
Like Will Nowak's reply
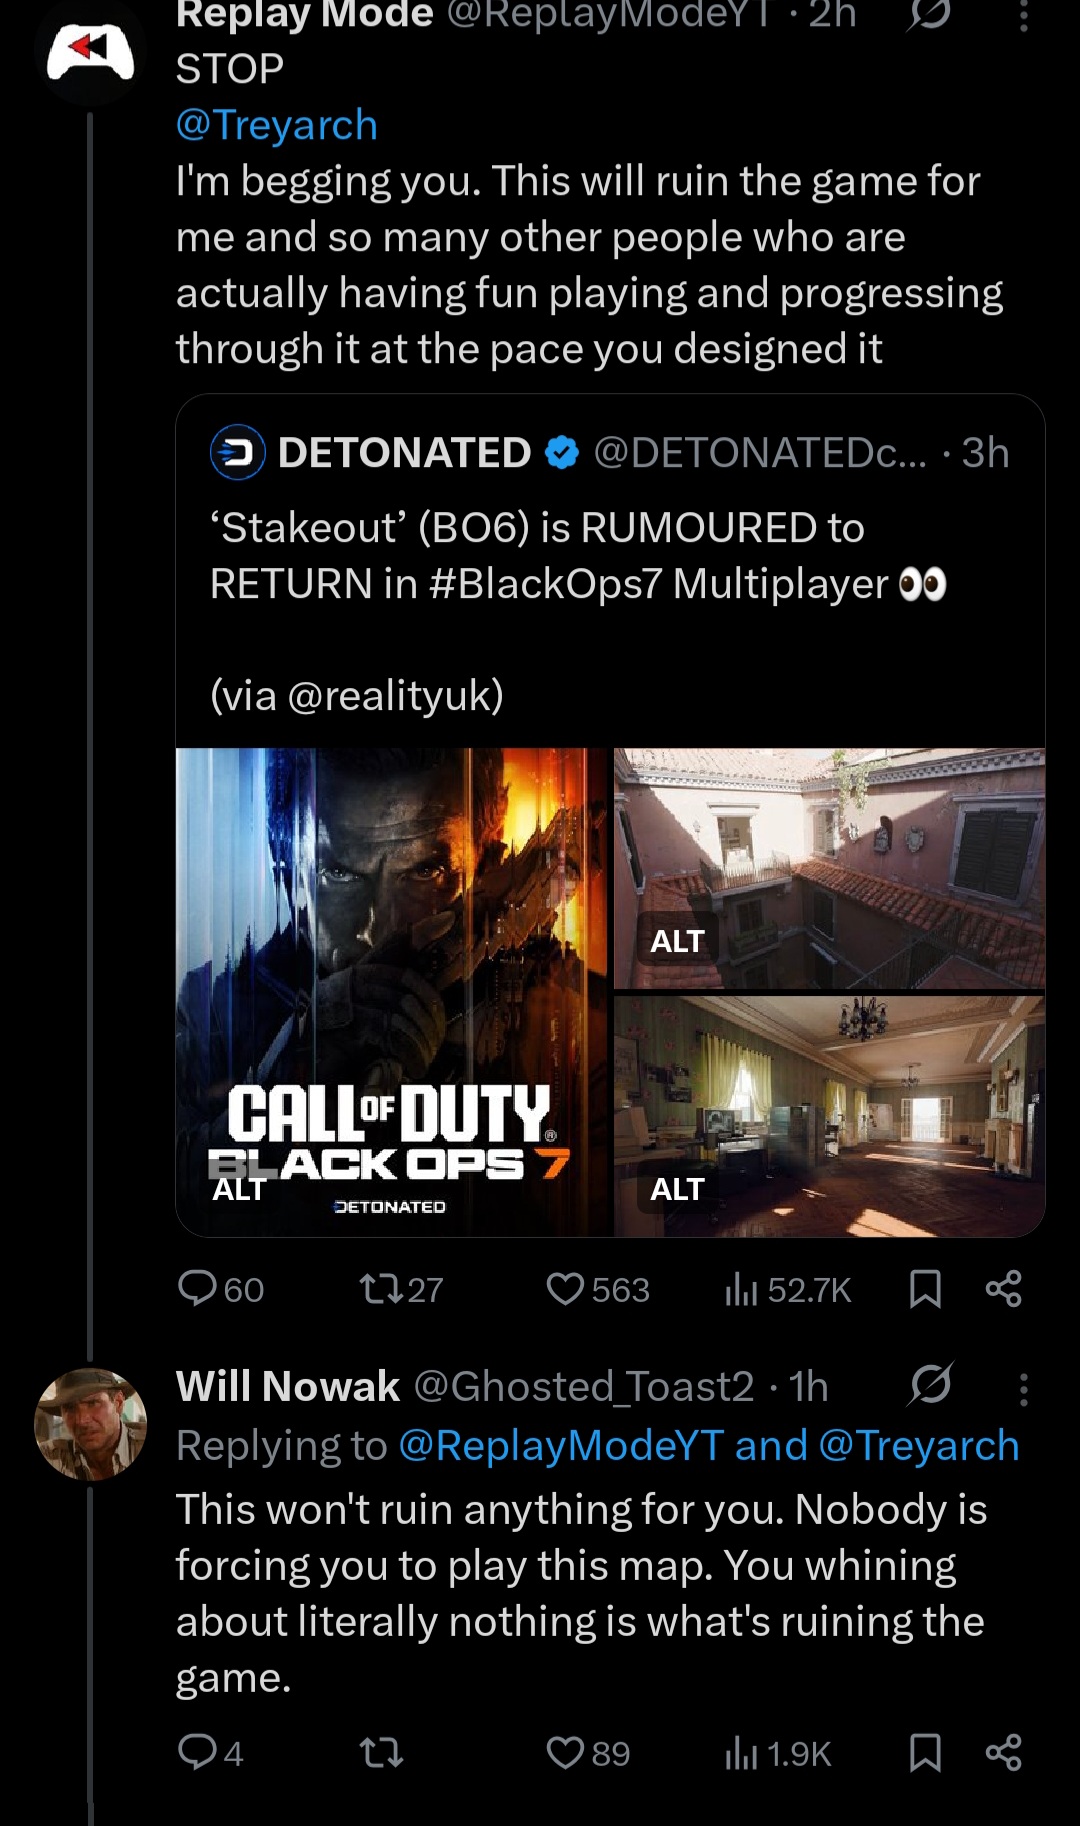coord(588,1753)
